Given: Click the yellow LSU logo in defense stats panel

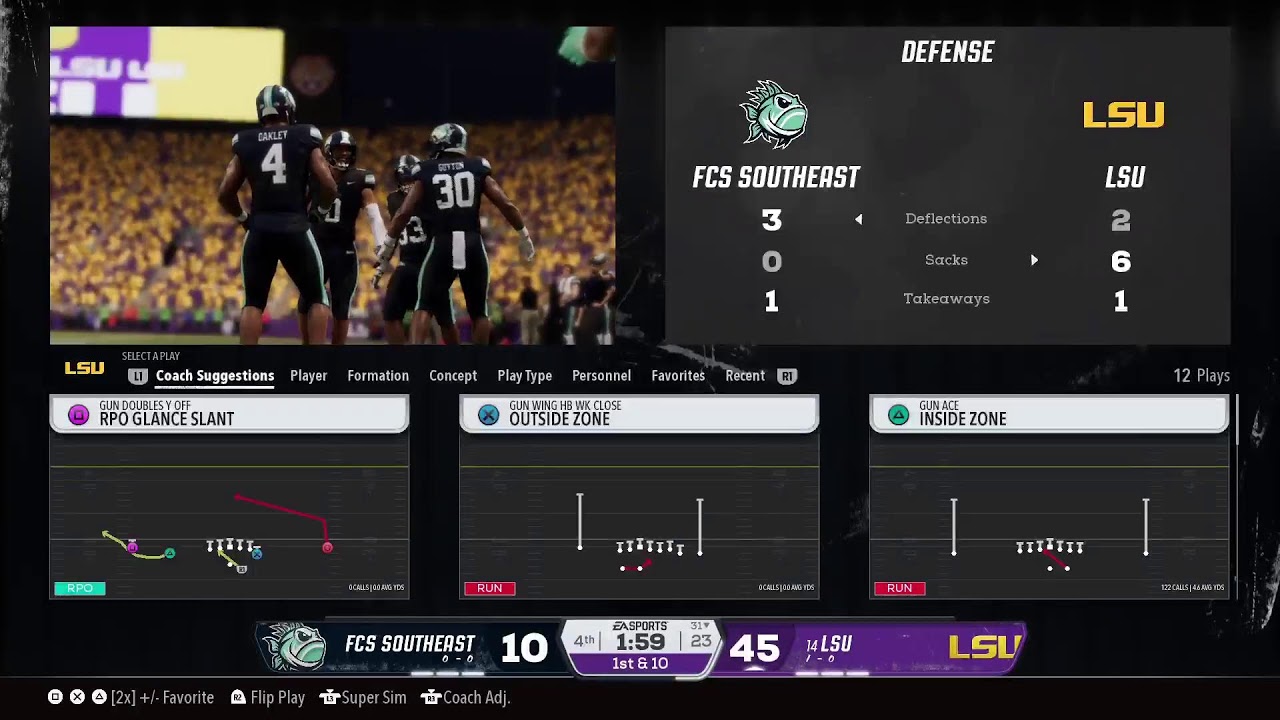Looking at the screenshot, I should pos(1124,115).
